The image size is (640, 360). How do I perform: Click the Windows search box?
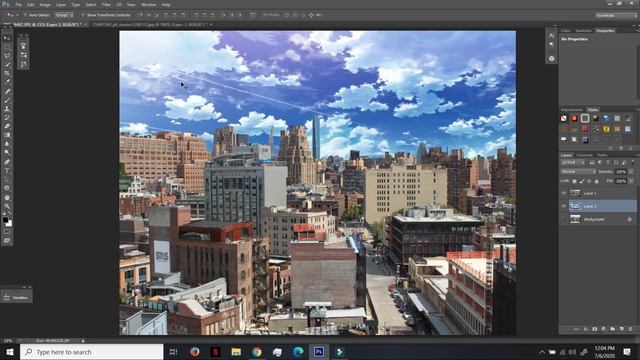[92, 352]
